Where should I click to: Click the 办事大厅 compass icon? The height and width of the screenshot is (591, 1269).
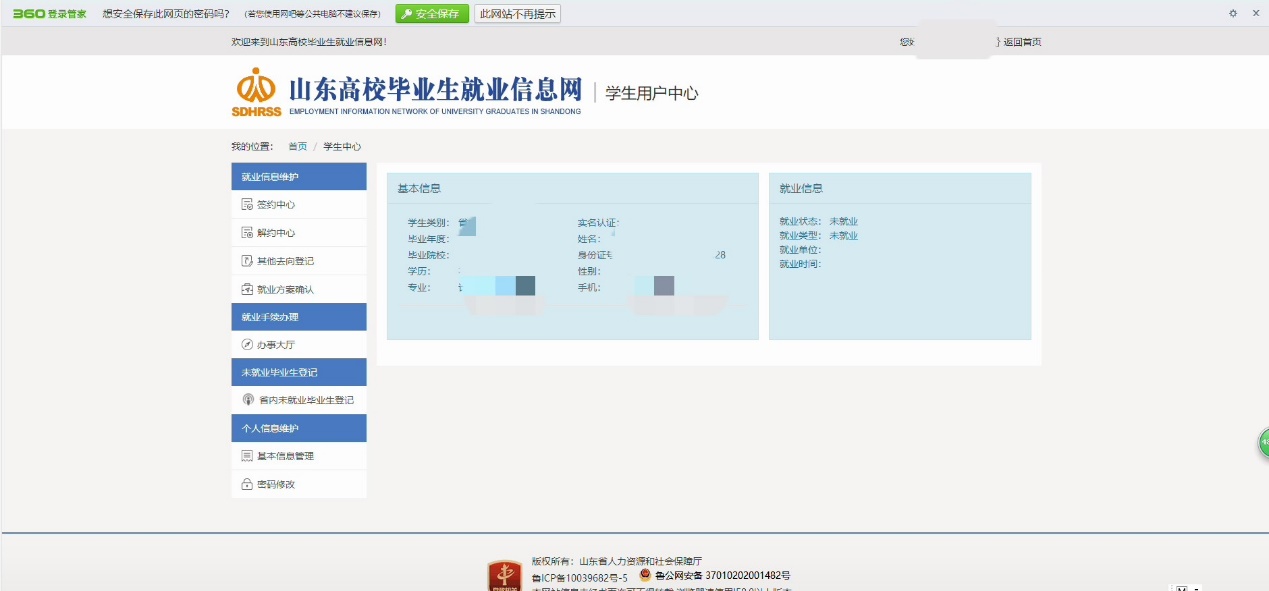tap(247, 345)
